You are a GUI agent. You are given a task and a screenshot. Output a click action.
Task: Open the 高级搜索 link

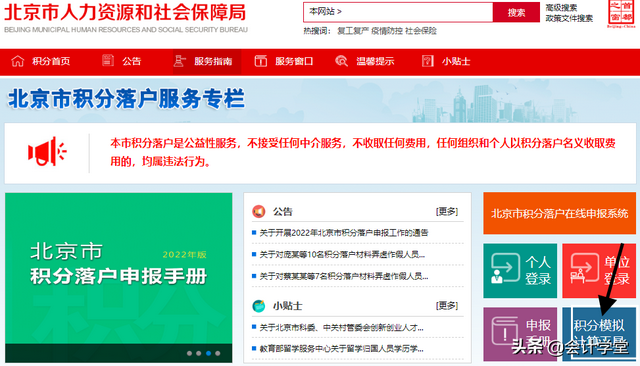pos(561,8)
